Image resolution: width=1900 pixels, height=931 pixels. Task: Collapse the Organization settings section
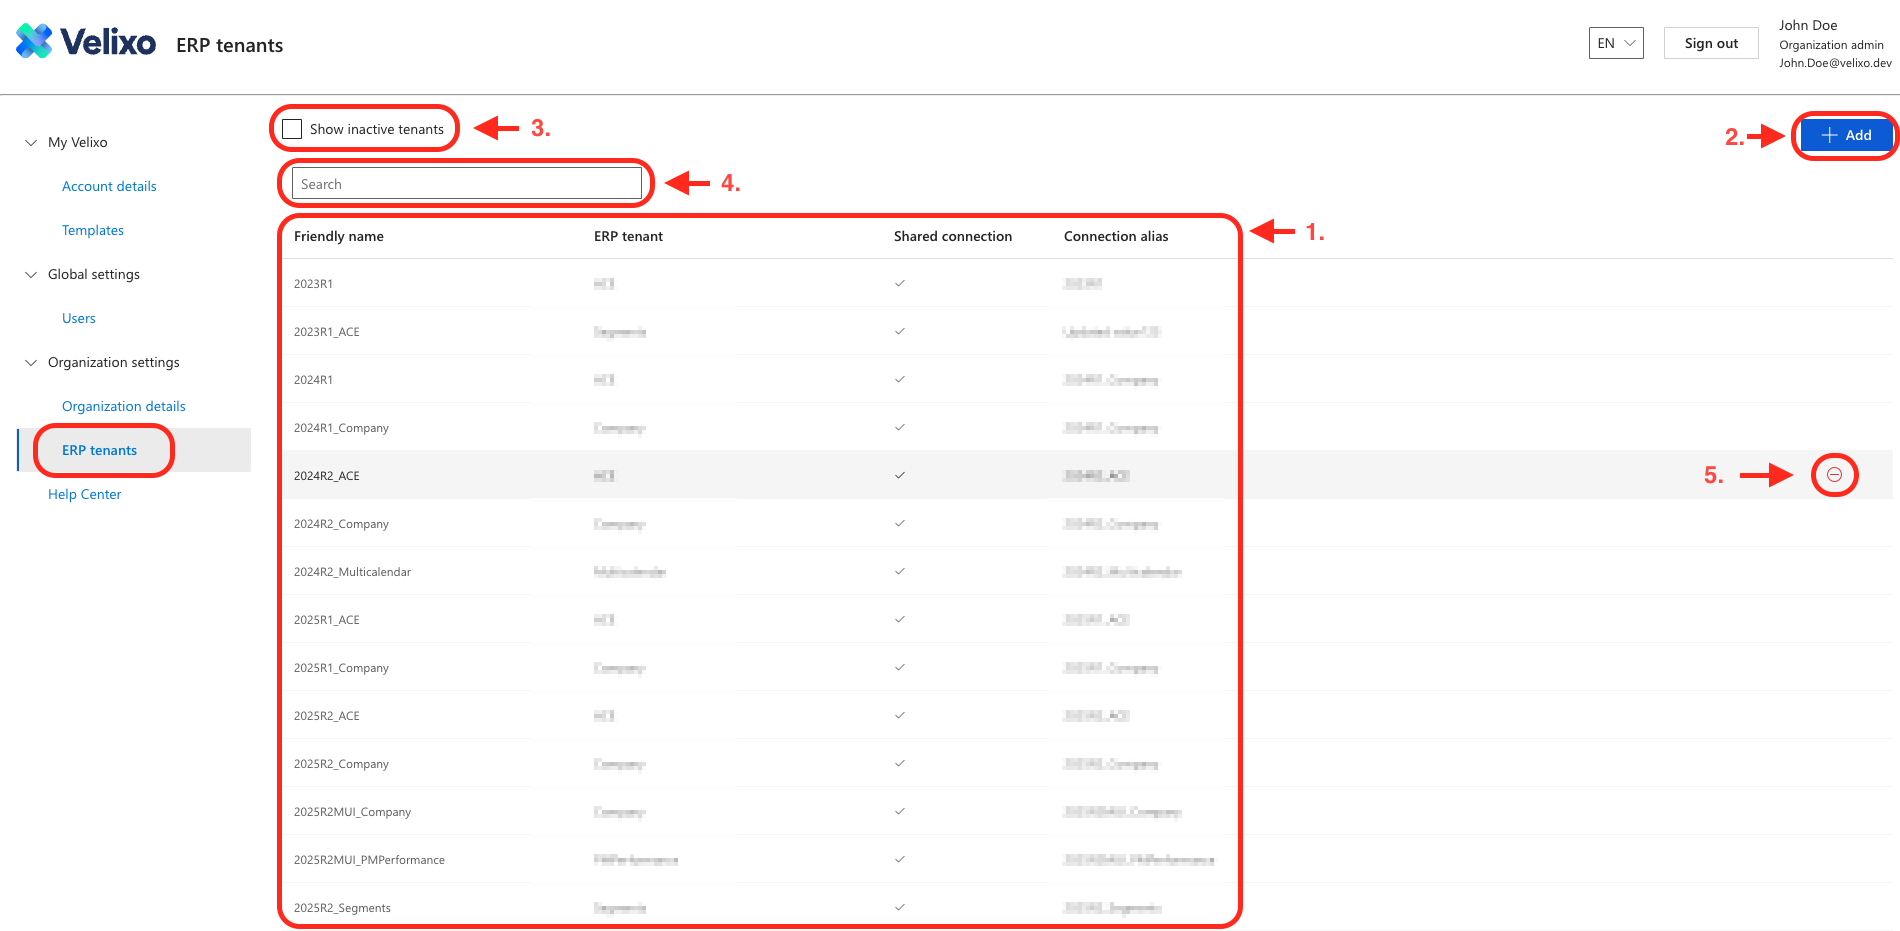(31, 363)
